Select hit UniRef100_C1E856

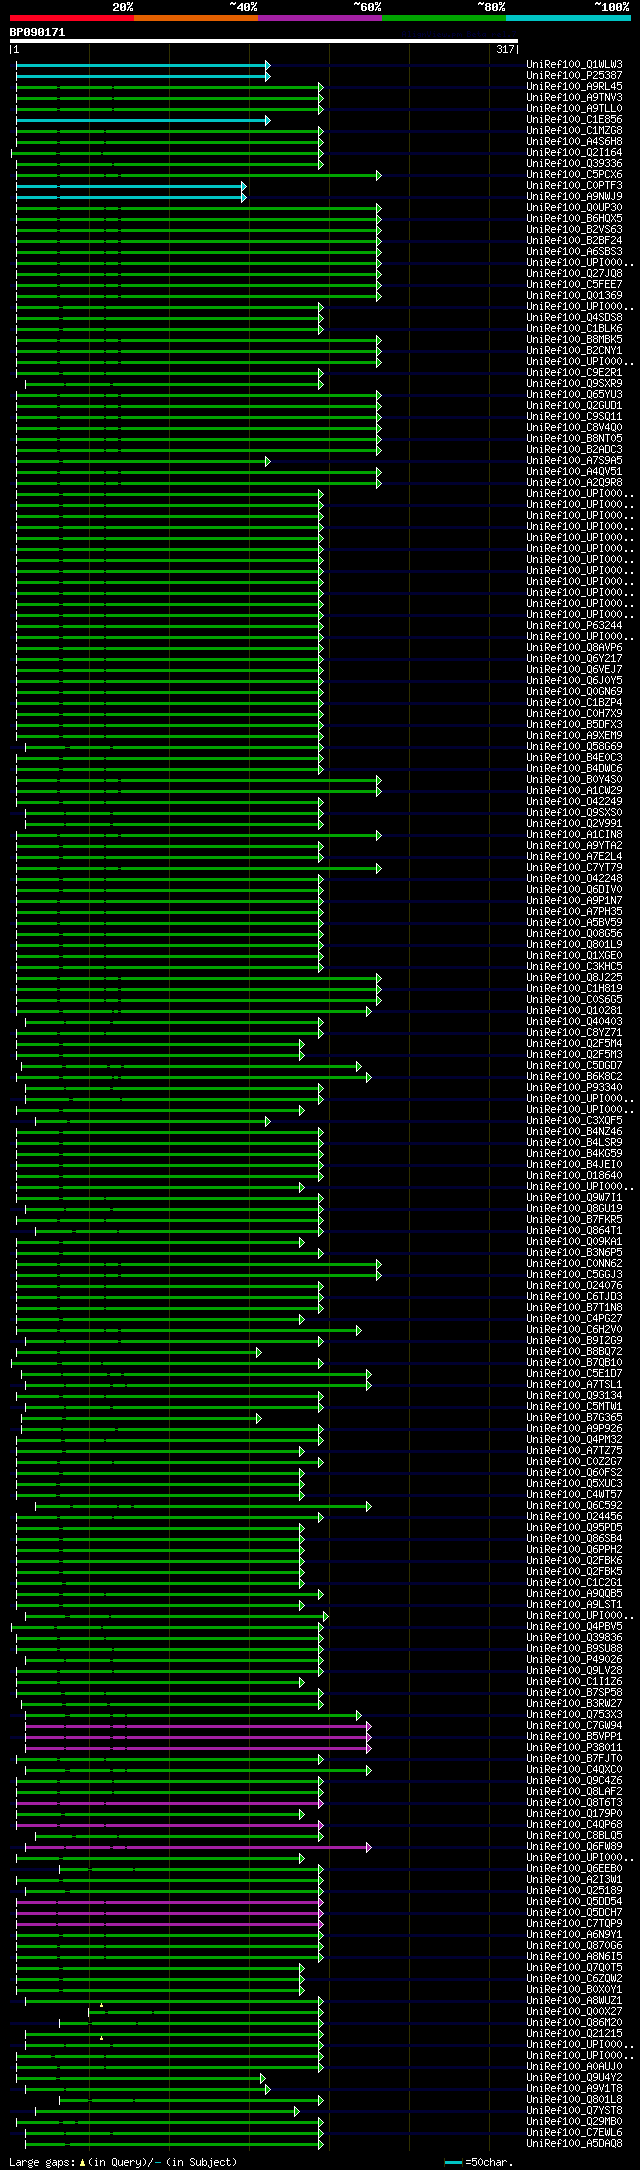(x=574, y=120)
